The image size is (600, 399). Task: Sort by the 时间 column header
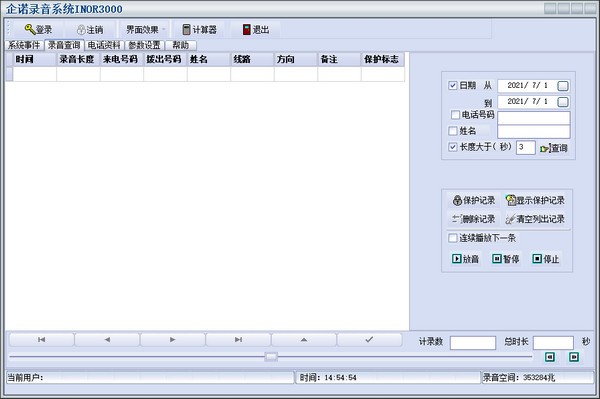(x=34, y=59)
